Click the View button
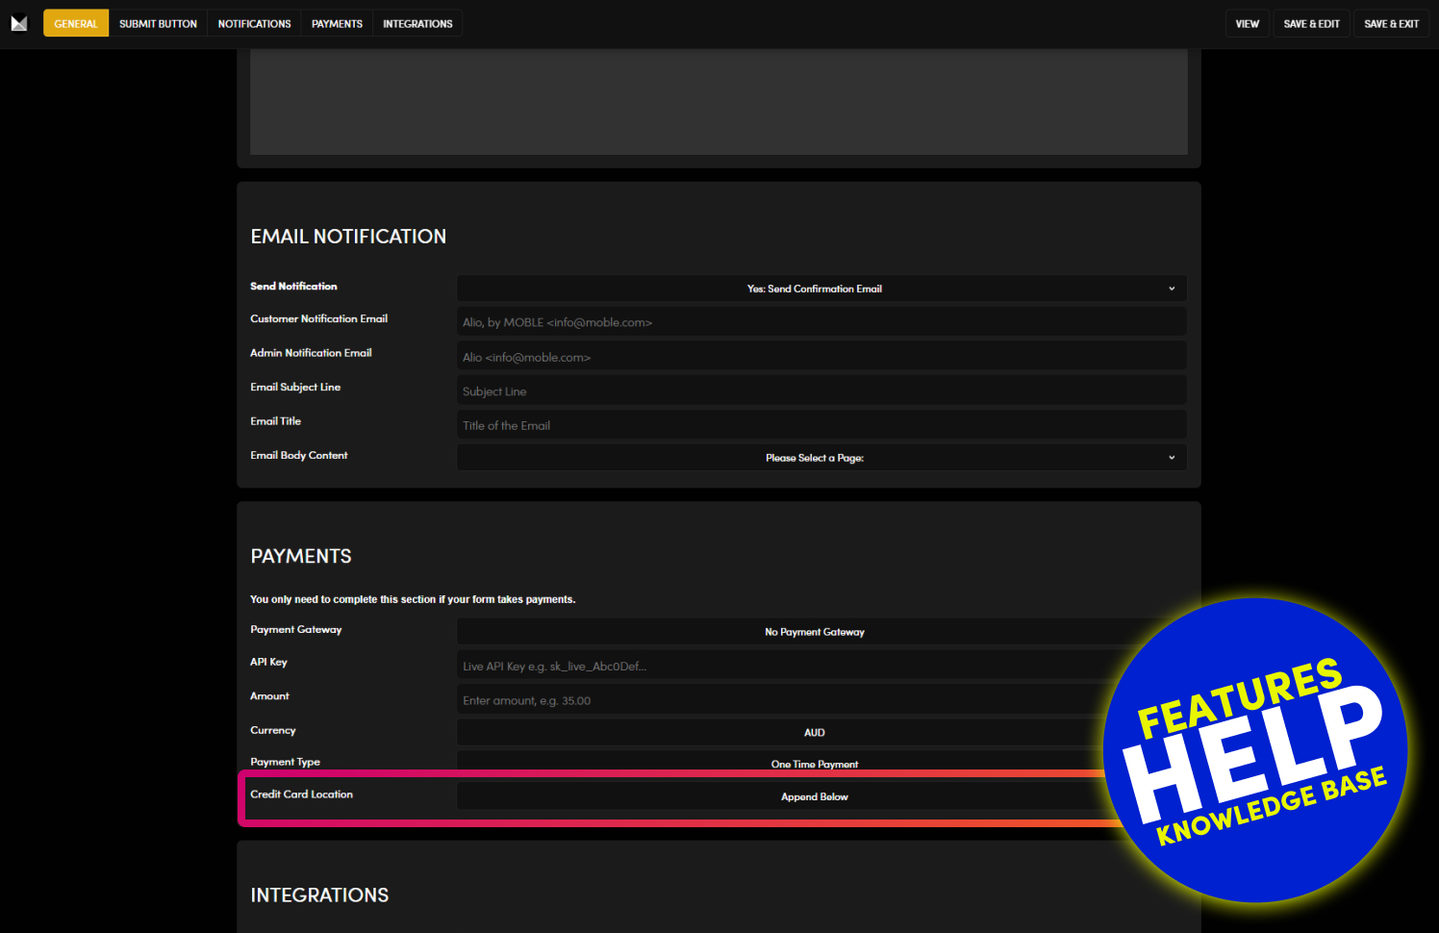The image size is (1439, 933). click(x=1247, y=24)
